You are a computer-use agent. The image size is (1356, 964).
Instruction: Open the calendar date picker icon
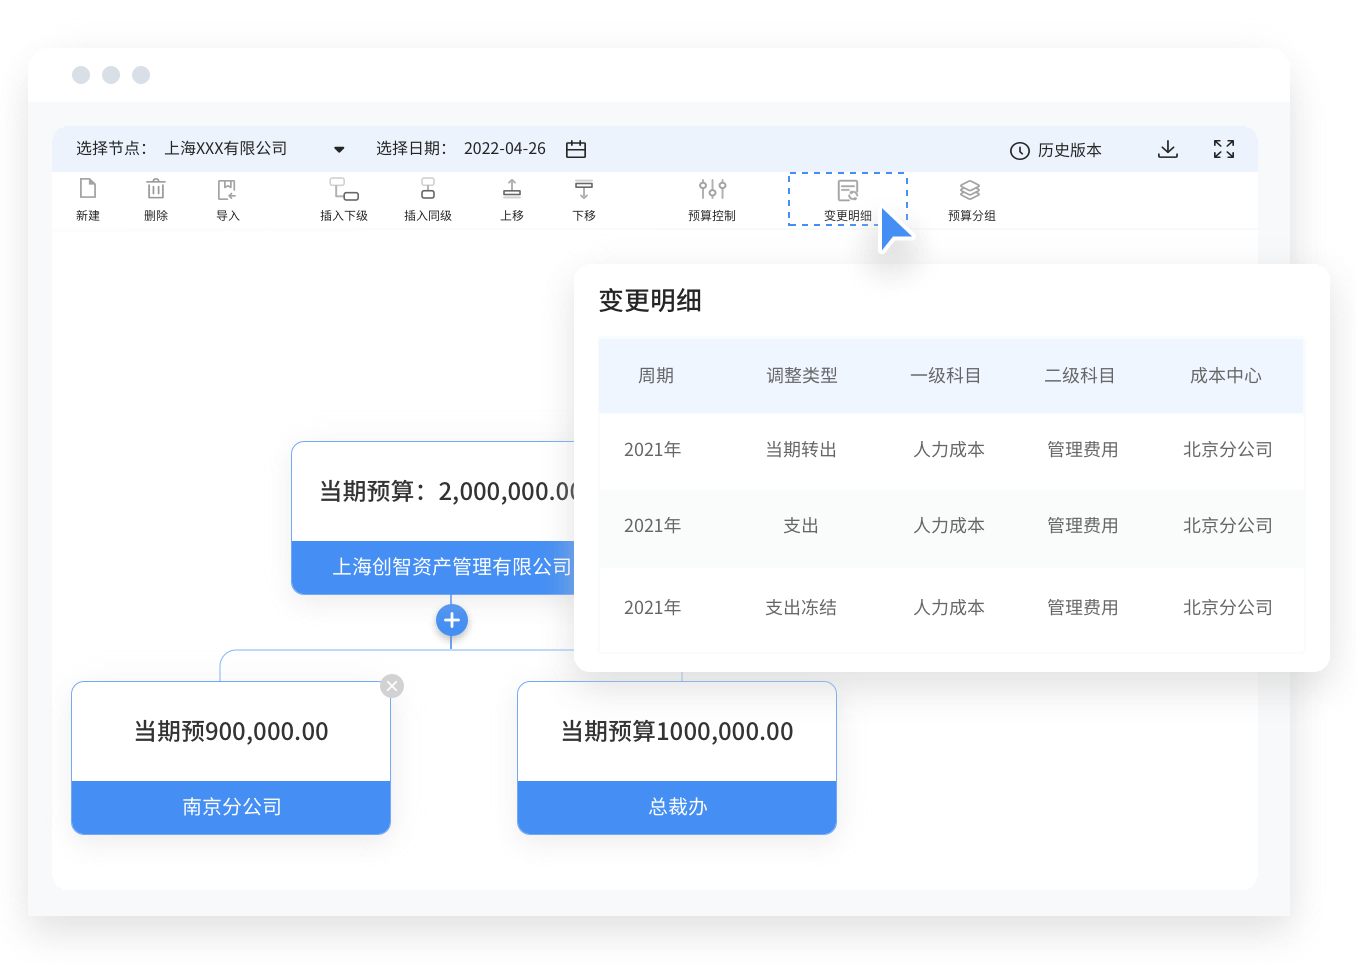[x=576, y=149]
